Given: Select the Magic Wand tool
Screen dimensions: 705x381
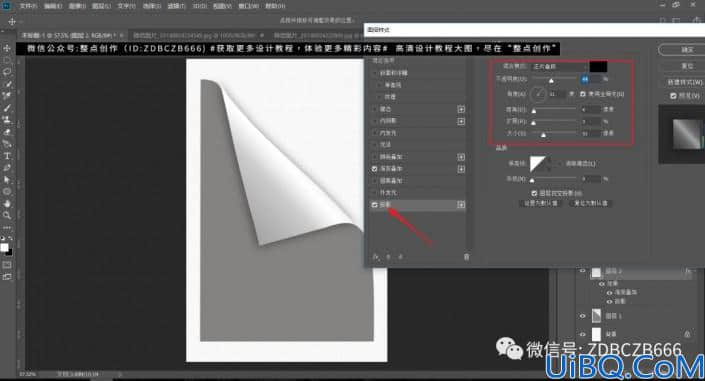Looking at the screenshot, I should [7, 84].
